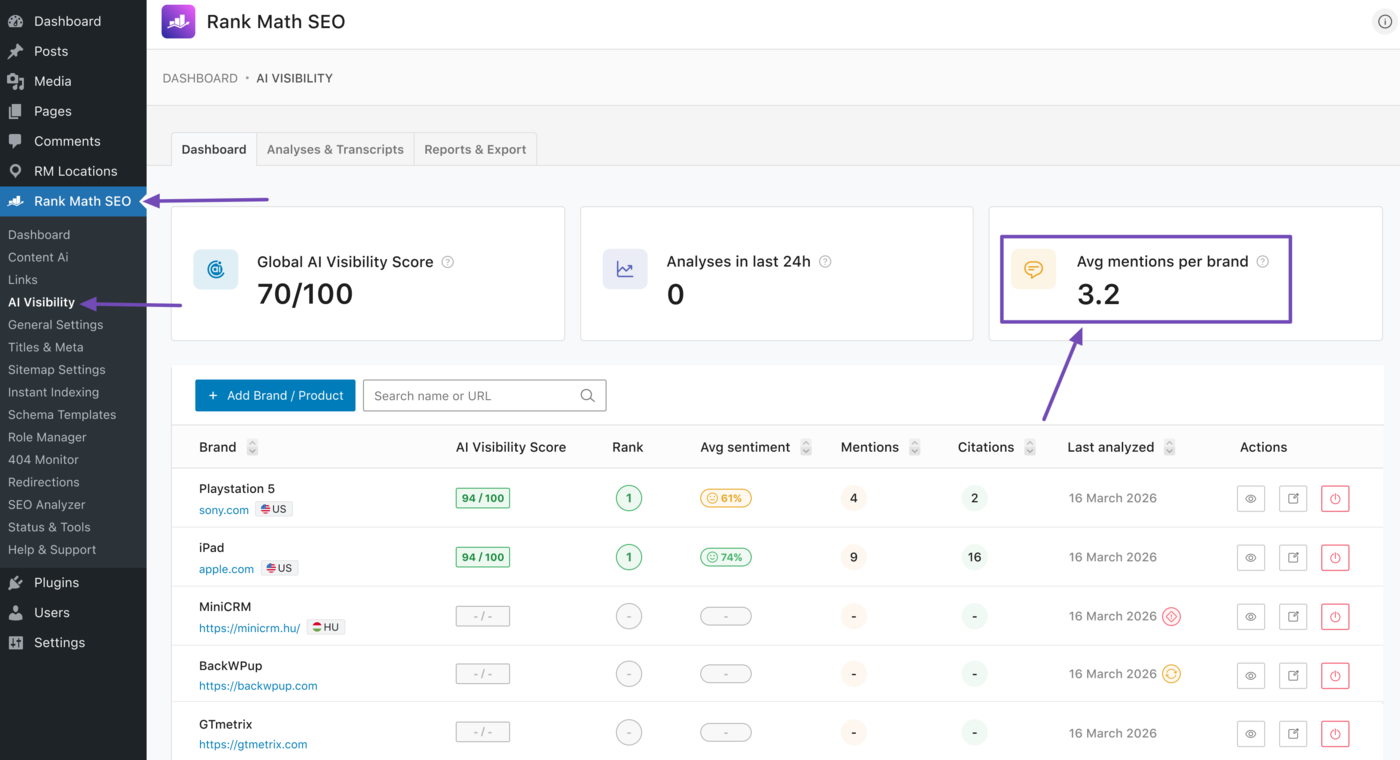Click red power icon for GTmetrix
Image resolution: width=1400 pixels, height=760 pixels.
(x=1335, y=734)
